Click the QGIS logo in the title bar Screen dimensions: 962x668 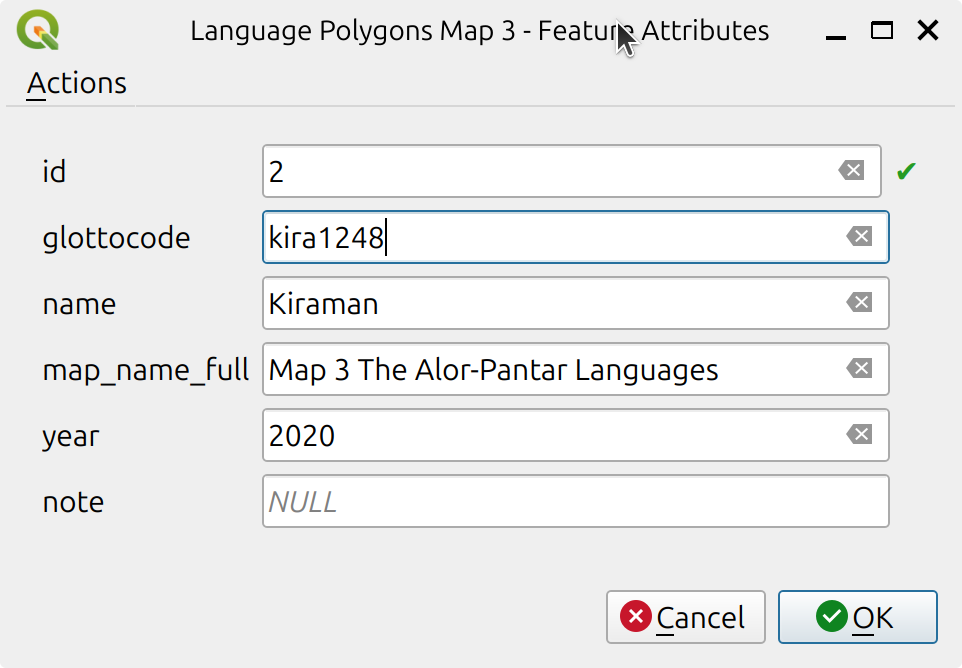click(38, 30)
